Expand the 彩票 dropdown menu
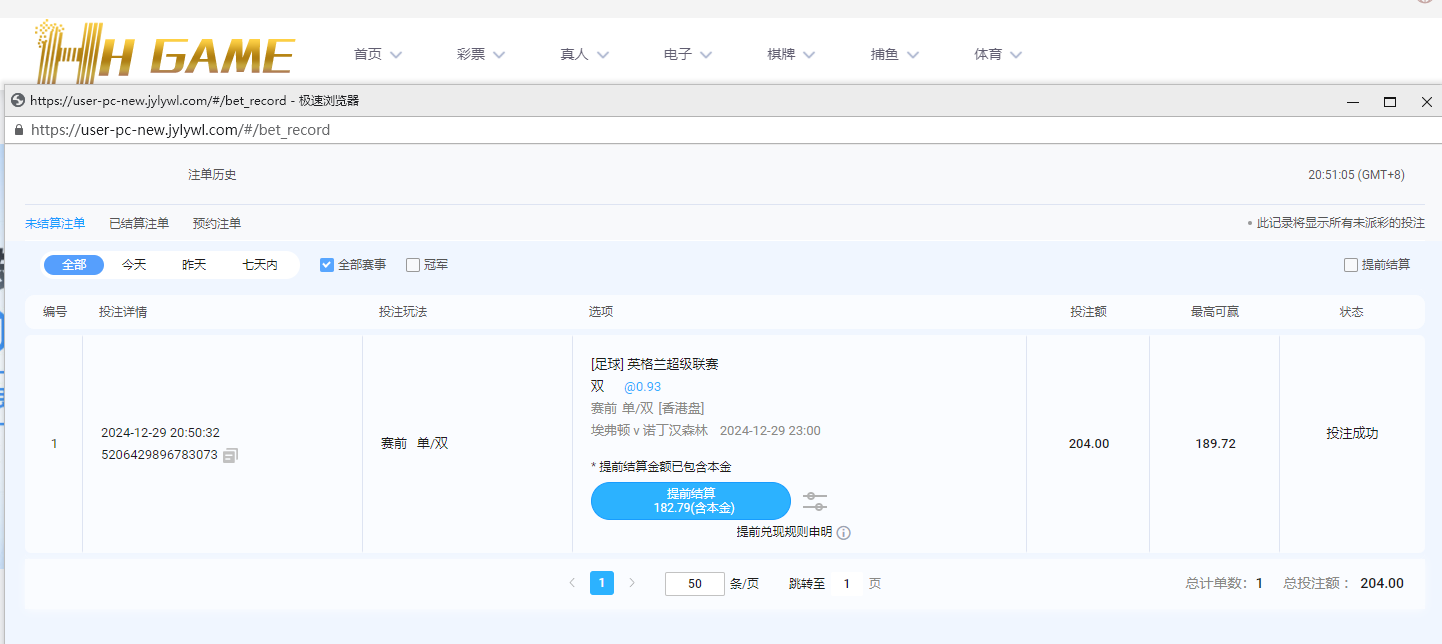This screenshot has height=644, width=1442. (481, 55)
